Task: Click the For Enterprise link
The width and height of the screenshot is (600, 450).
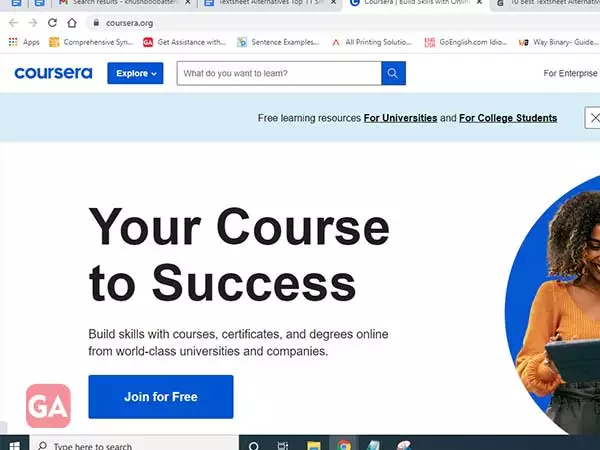Action: [x=570, y=73]
